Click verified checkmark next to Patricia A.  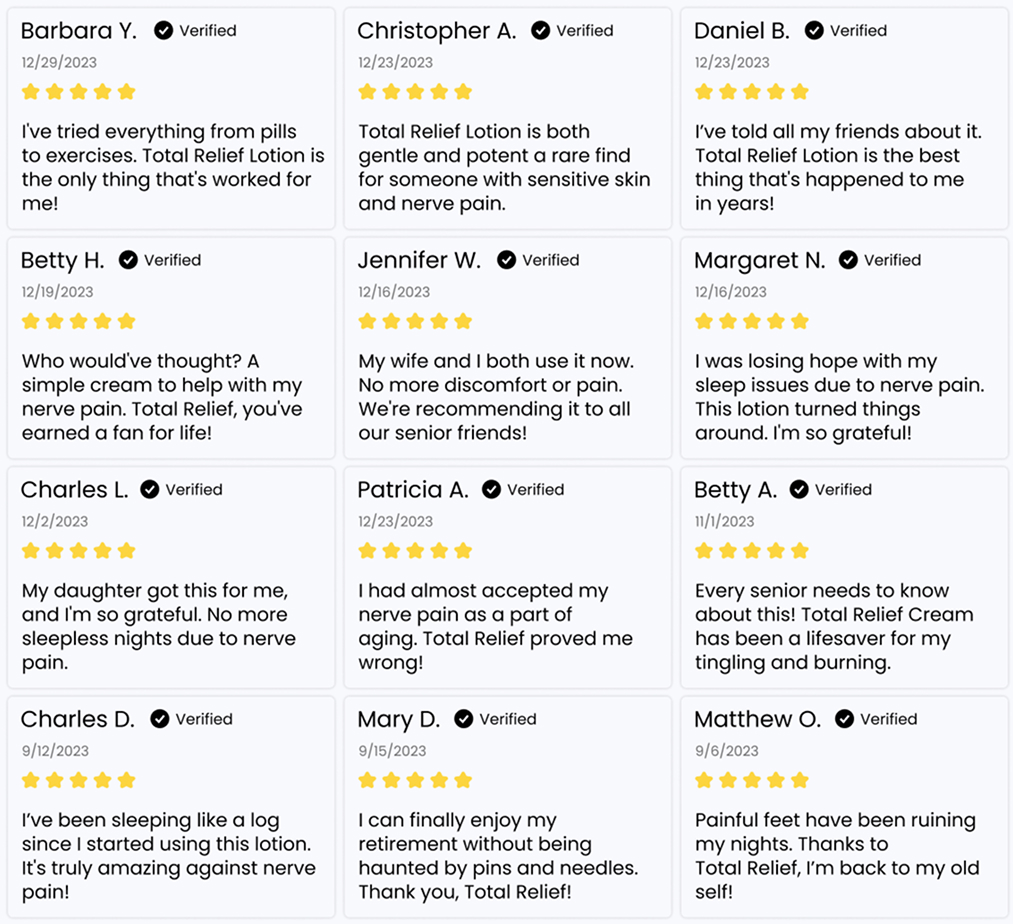coord(492,490)
